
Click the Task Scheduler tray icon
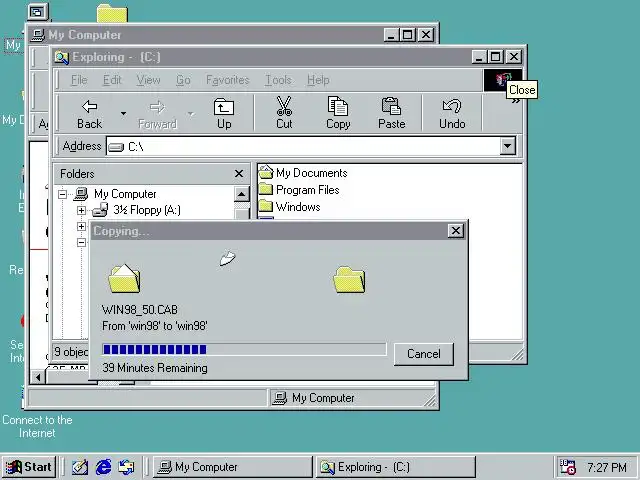pyautogui.click(x=567, y=467)
